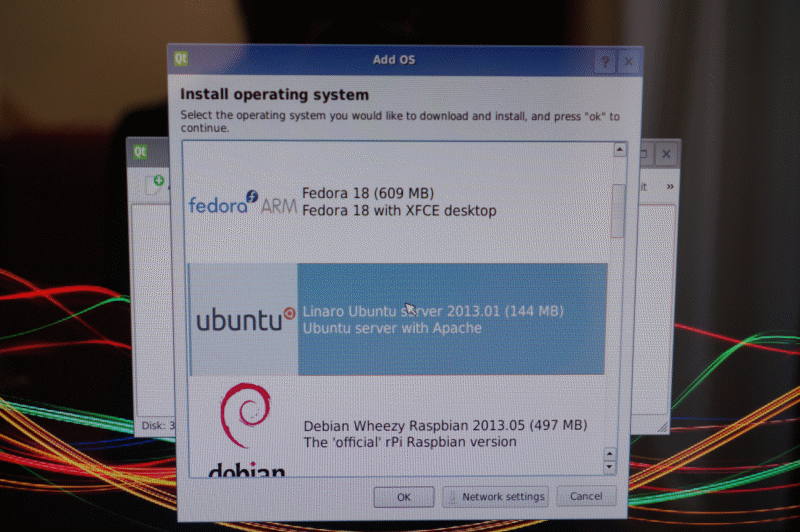
Task: Close the Add OS dialog with X
Action: [x=629, y=62]
